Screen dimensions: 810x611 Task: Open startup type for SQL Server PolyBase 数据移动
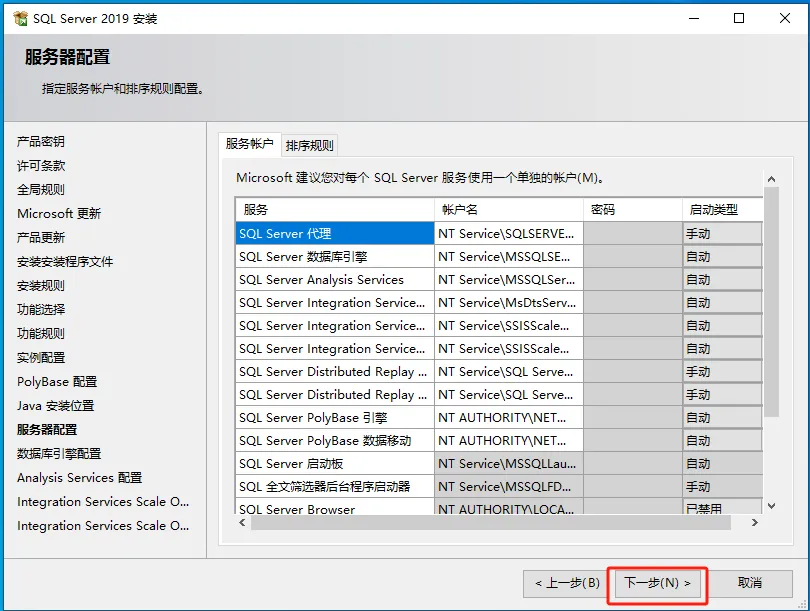pyautogui.click(x=723, y=441)
